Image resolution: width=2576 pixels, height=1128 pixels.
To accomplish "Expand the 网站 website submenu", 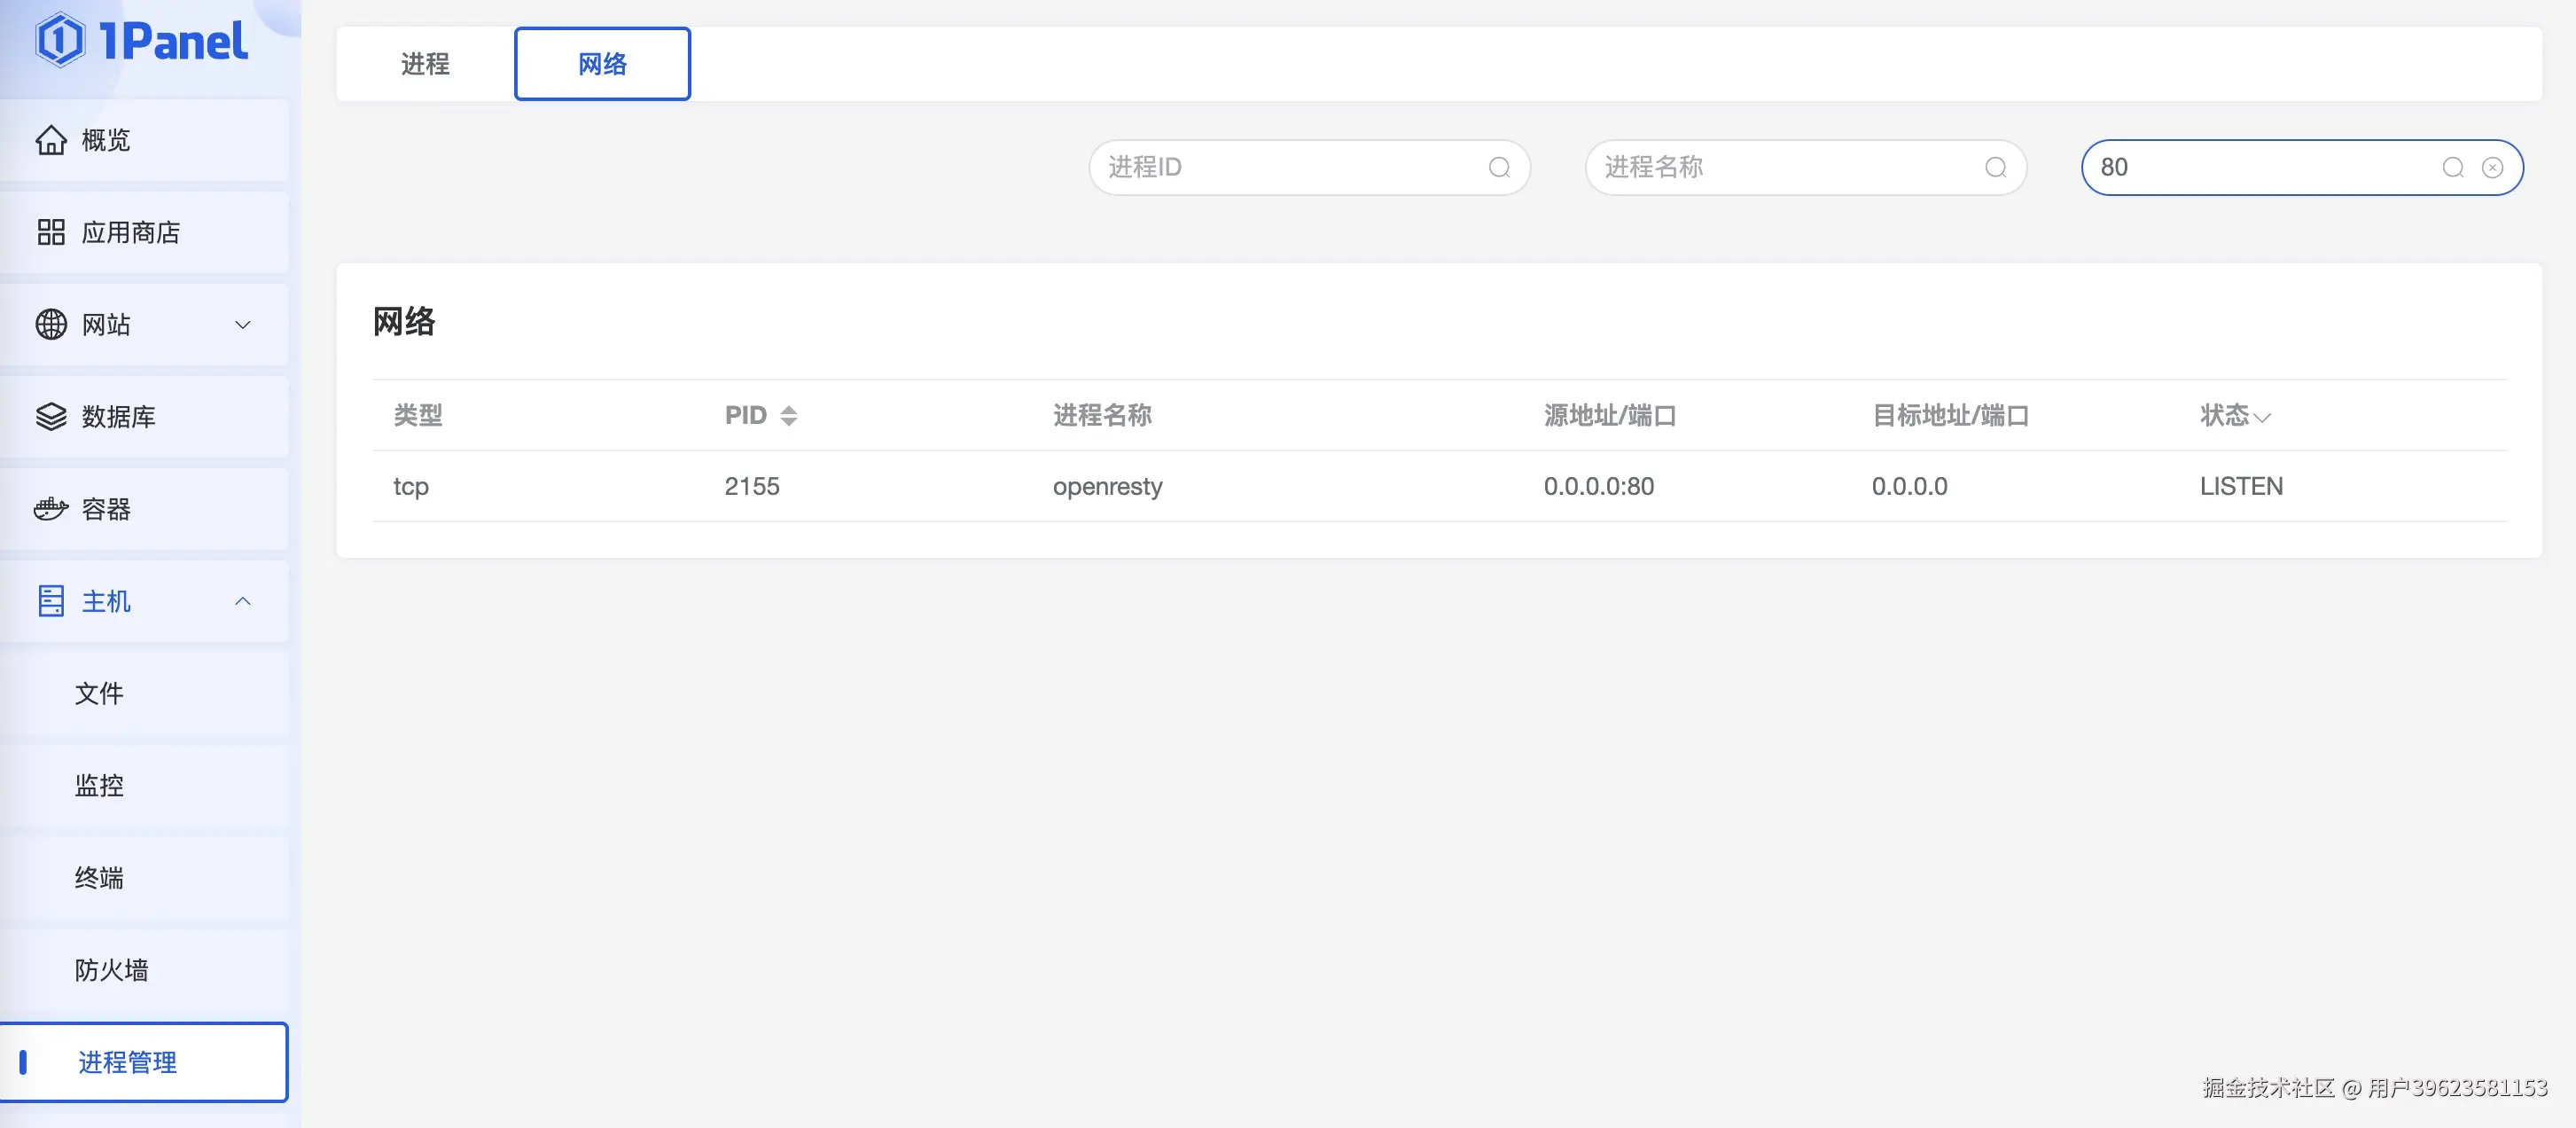I will click(x=242, y=324).
